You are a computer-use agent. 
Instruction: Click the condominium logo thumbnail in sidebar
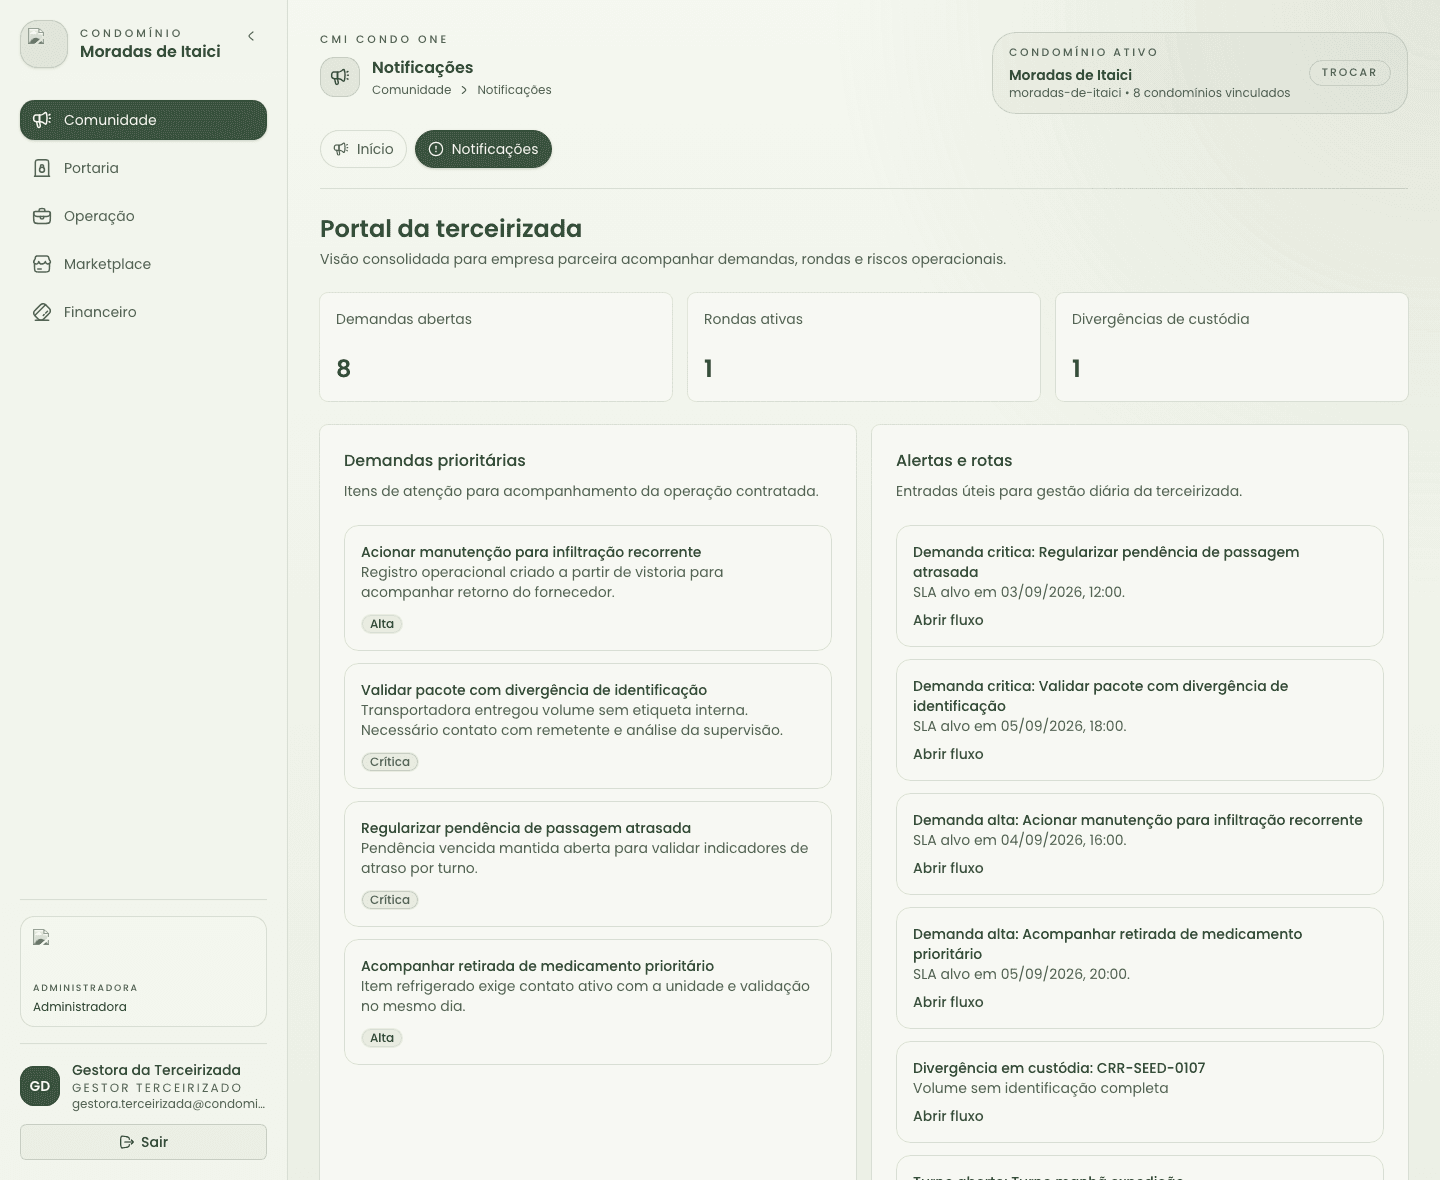click(x=44, y=44)
